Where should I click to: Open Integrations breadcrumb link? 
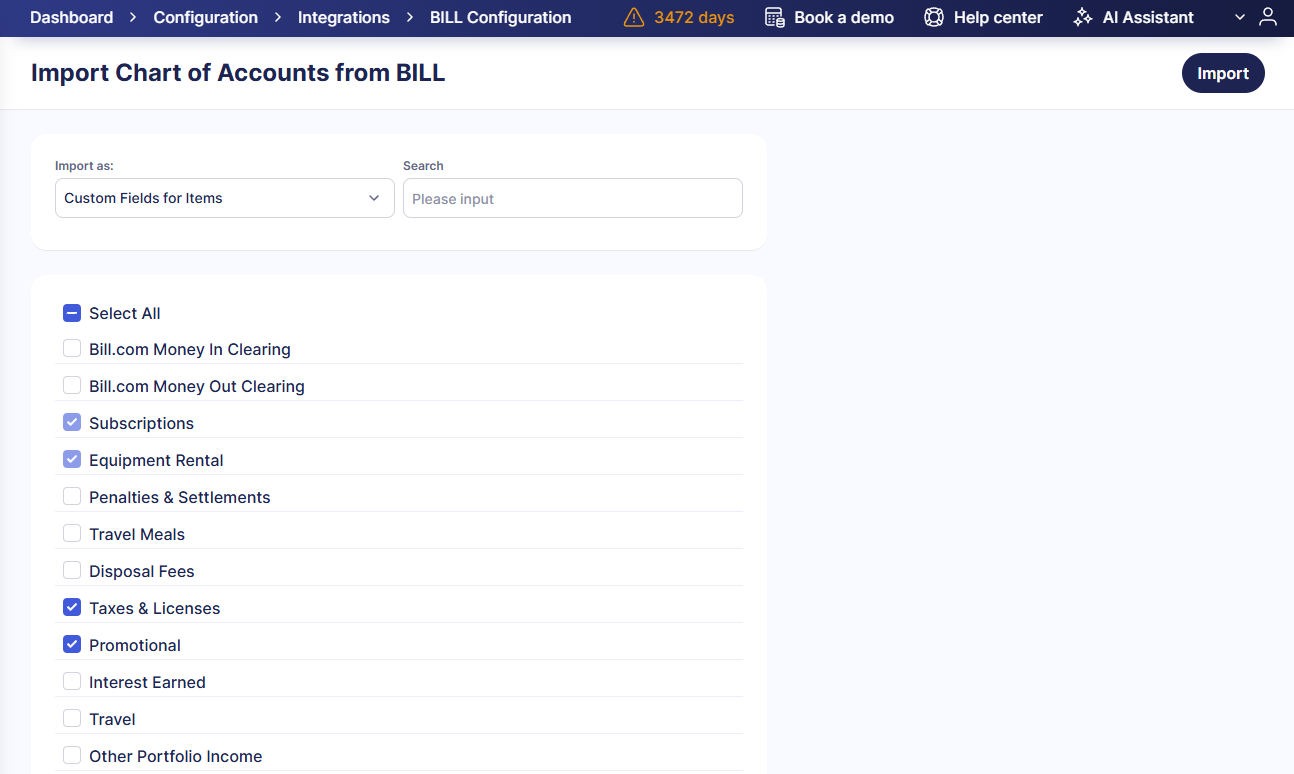coord(343,18)
